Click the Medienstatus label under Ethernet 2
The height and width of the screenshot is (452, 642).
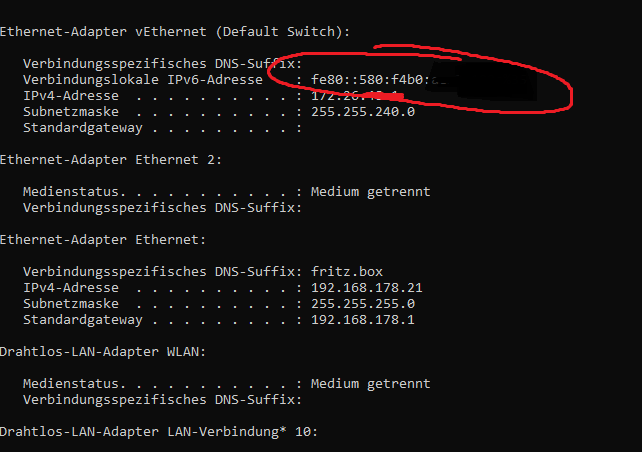tap(74, 192)
